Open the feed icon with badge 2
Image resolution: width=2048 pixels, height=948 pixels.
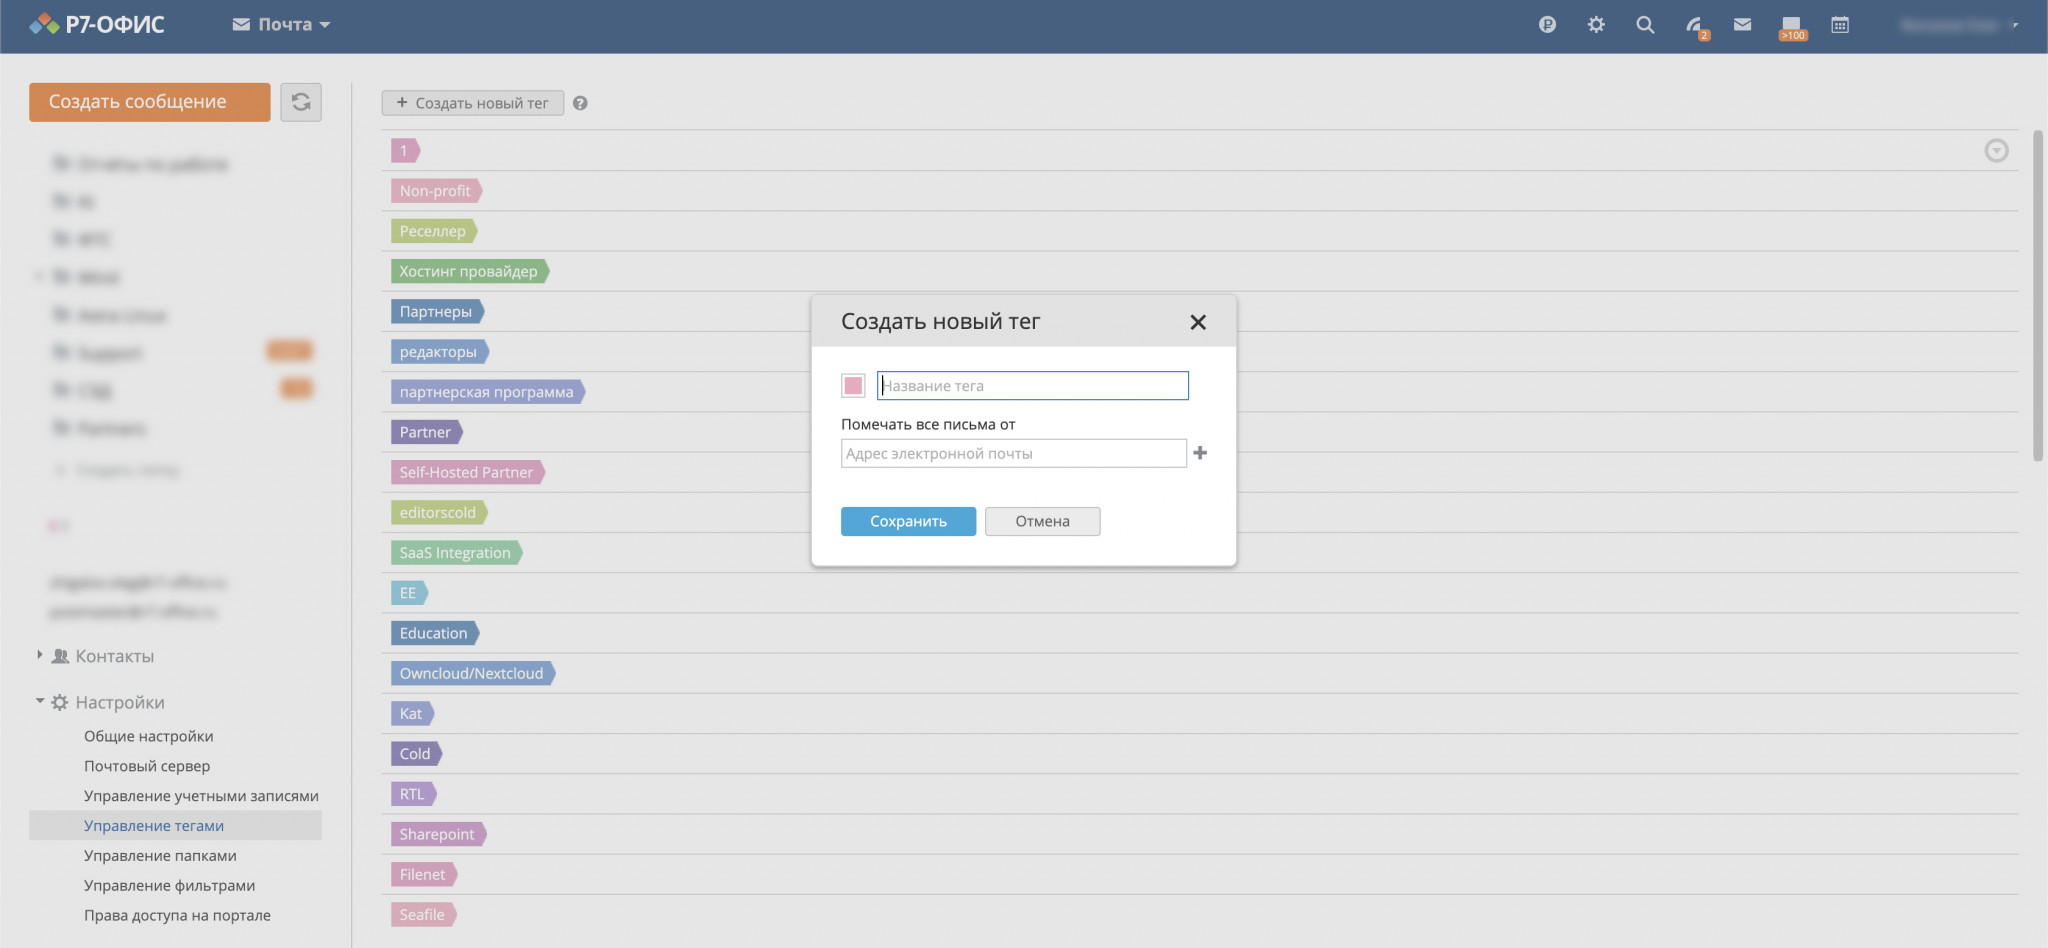(1694, 26)
